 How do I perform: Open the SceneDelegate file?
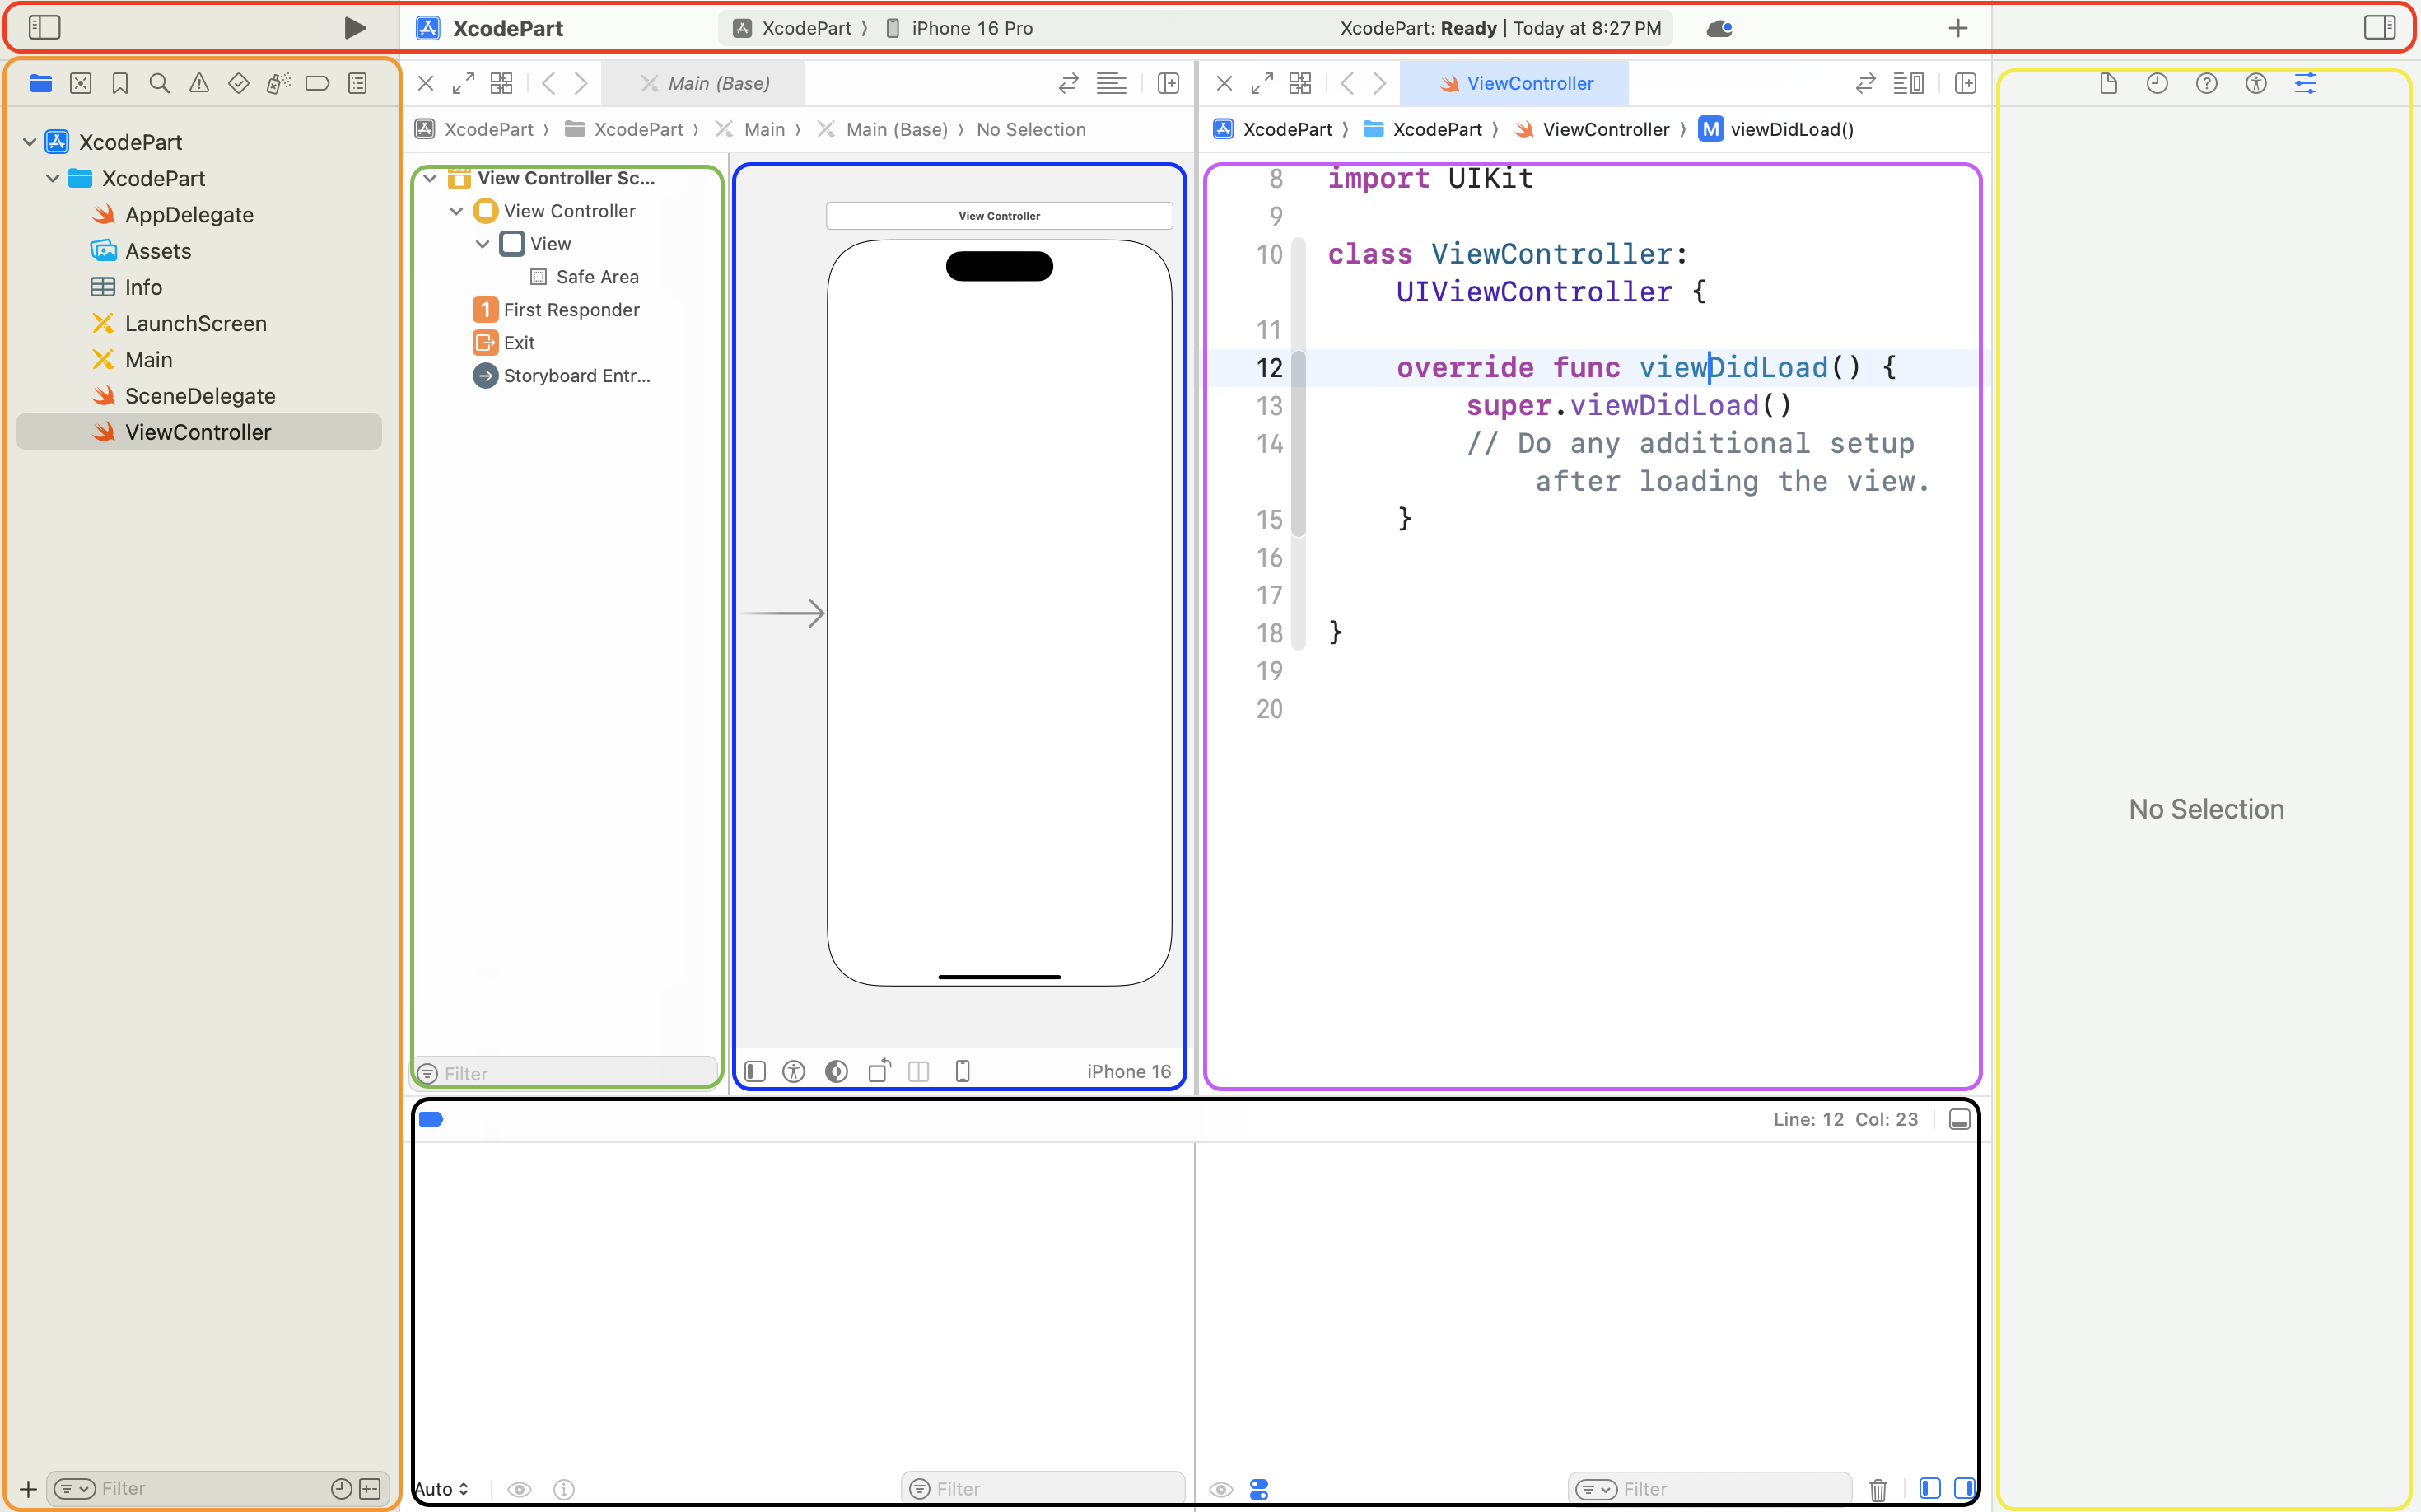click(x=199, y=396)
